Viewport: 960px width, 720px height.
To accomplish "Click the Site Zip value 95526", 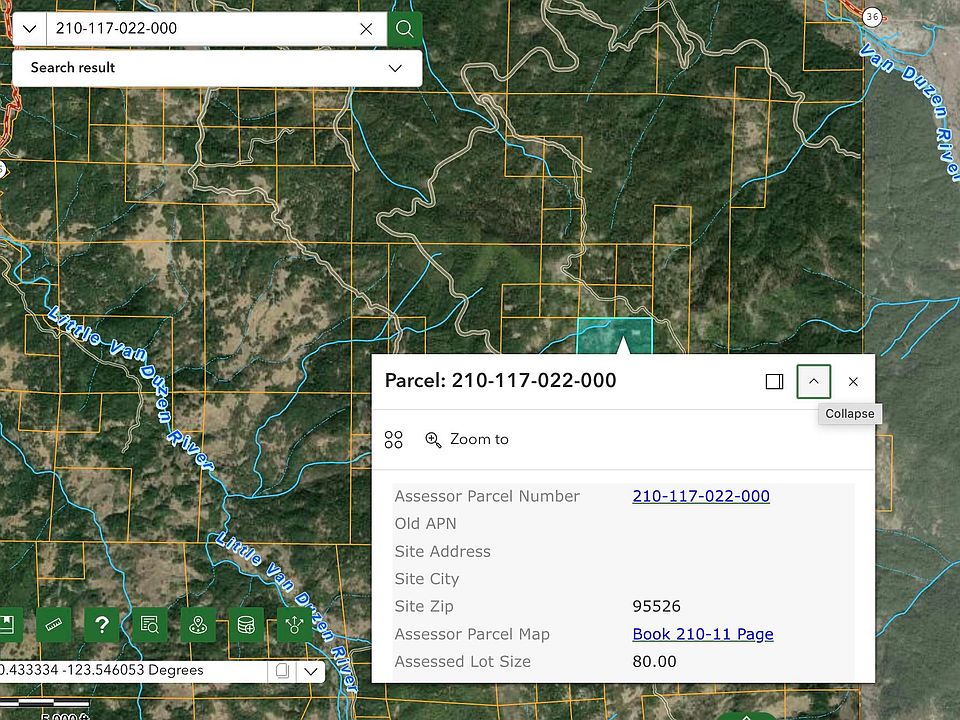I will (656, 606).
